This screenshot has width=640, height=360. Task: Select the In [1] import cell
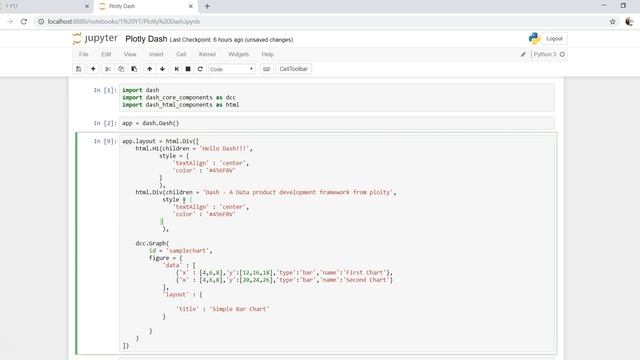coord(337,98)
